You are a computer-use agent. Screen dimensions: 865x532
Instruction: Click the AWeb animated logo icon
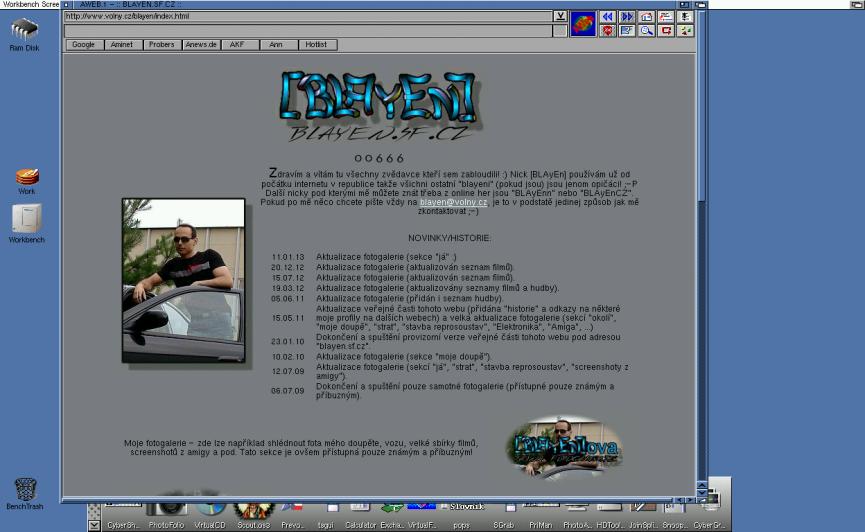pyautogui.click(x=583, y=24)
